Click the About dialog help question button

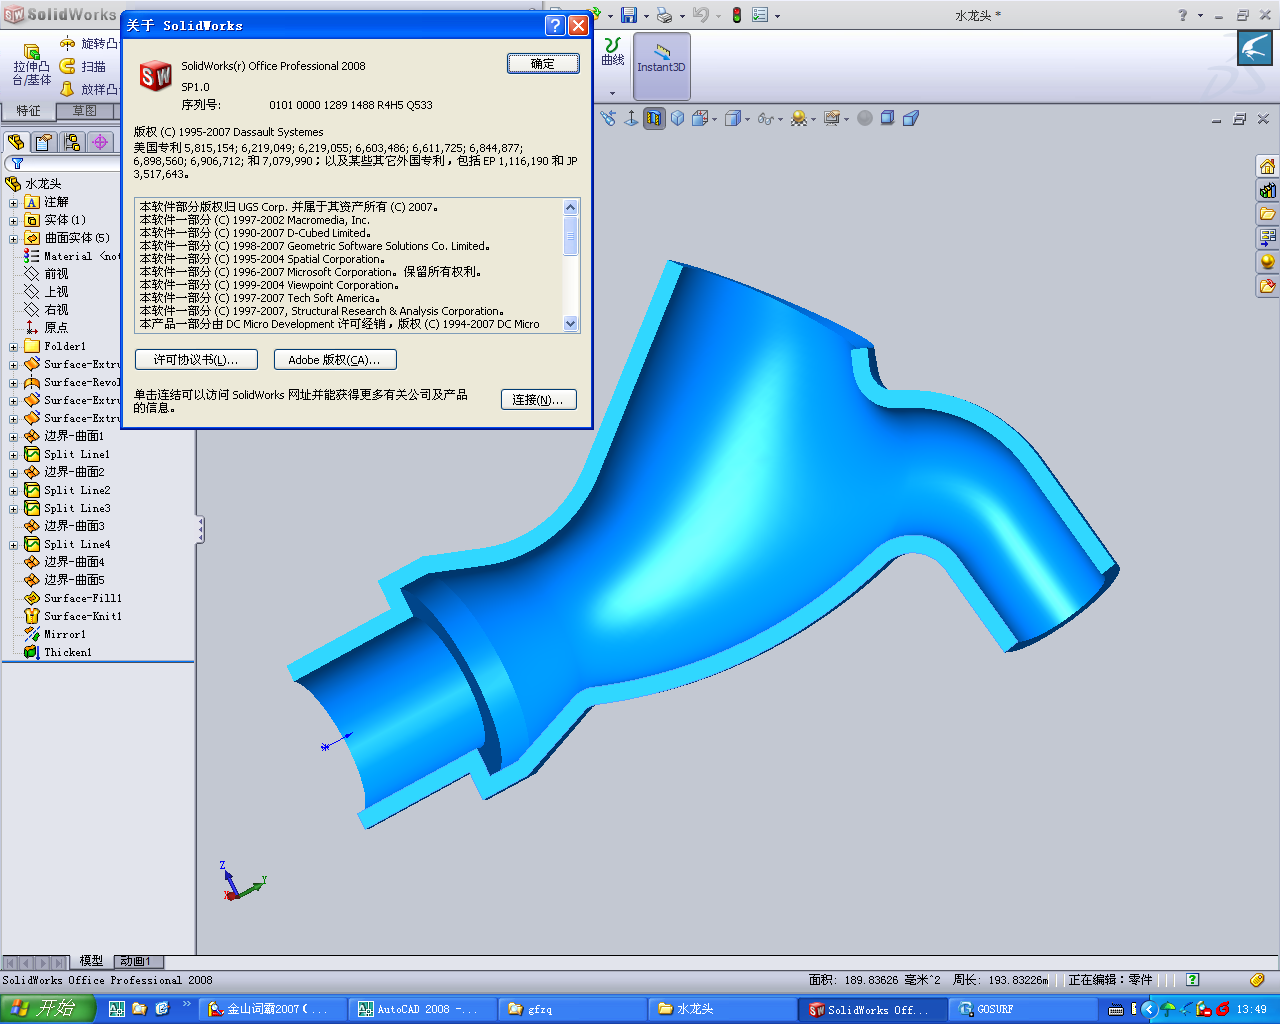coord(556,25)
